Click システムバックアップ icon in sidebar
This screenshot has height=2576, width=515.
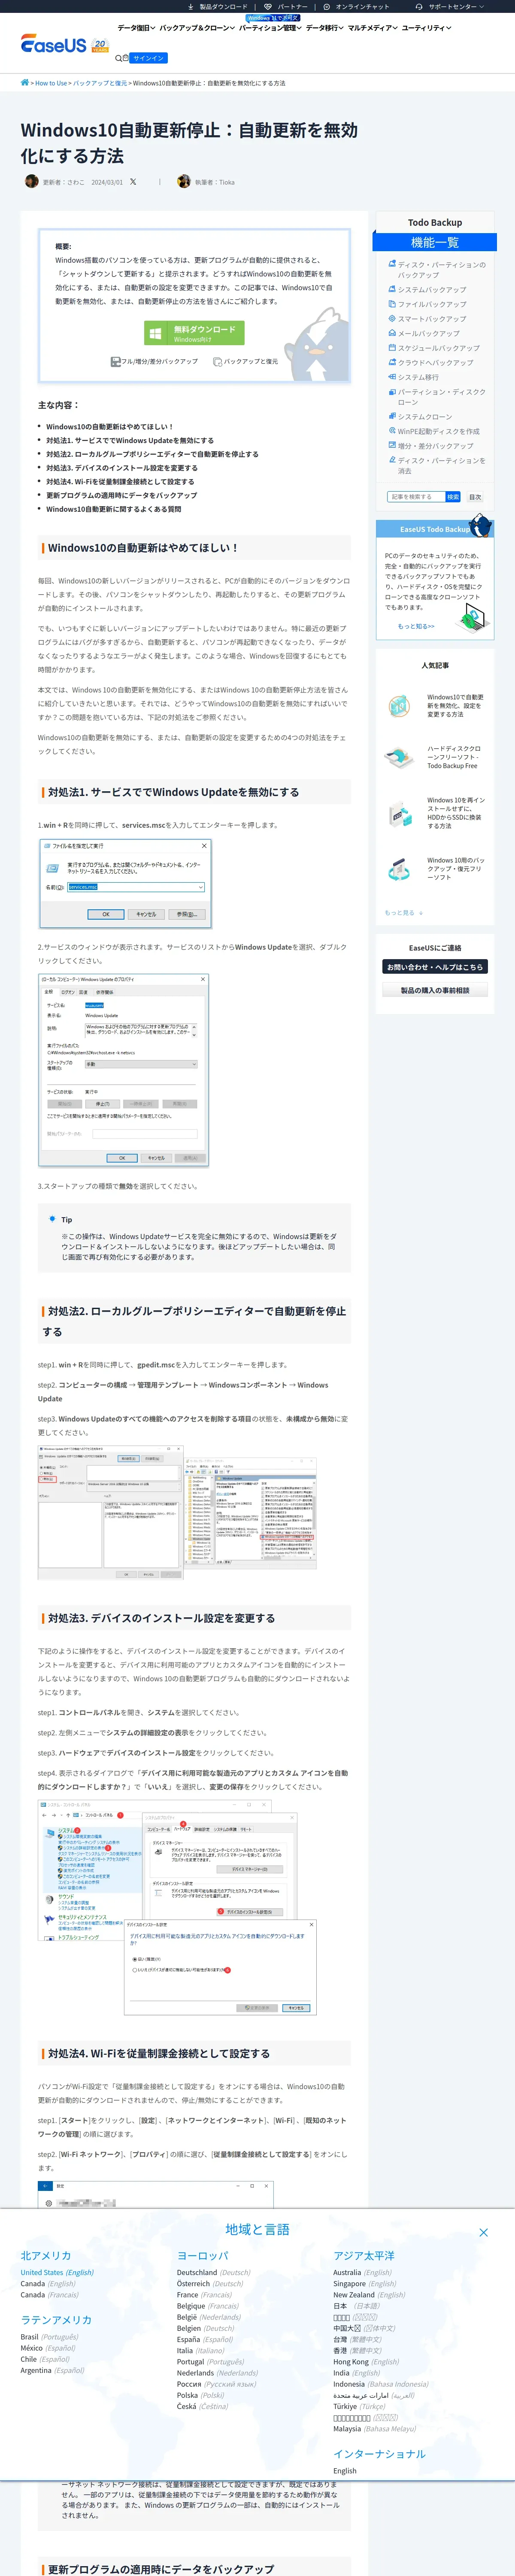(392, 289)
